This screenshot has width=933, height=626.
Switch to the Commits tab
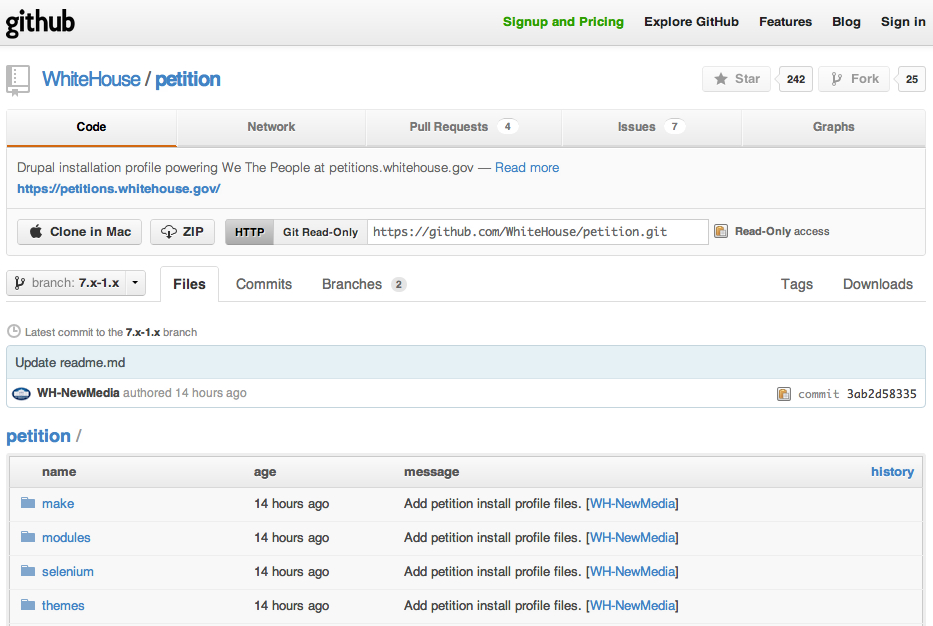coord(263,284)
